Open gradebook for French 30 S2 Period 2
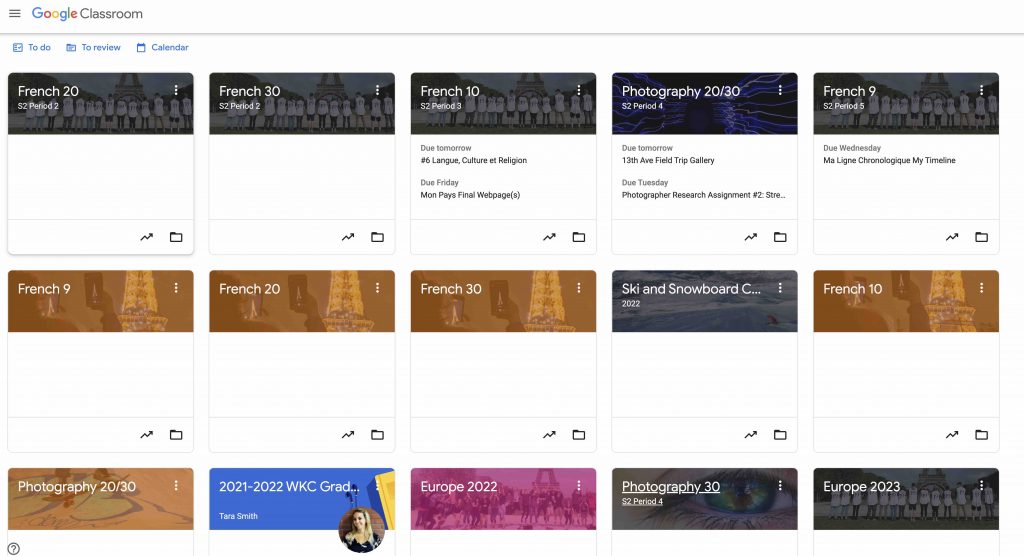 (x=348, y=237)
